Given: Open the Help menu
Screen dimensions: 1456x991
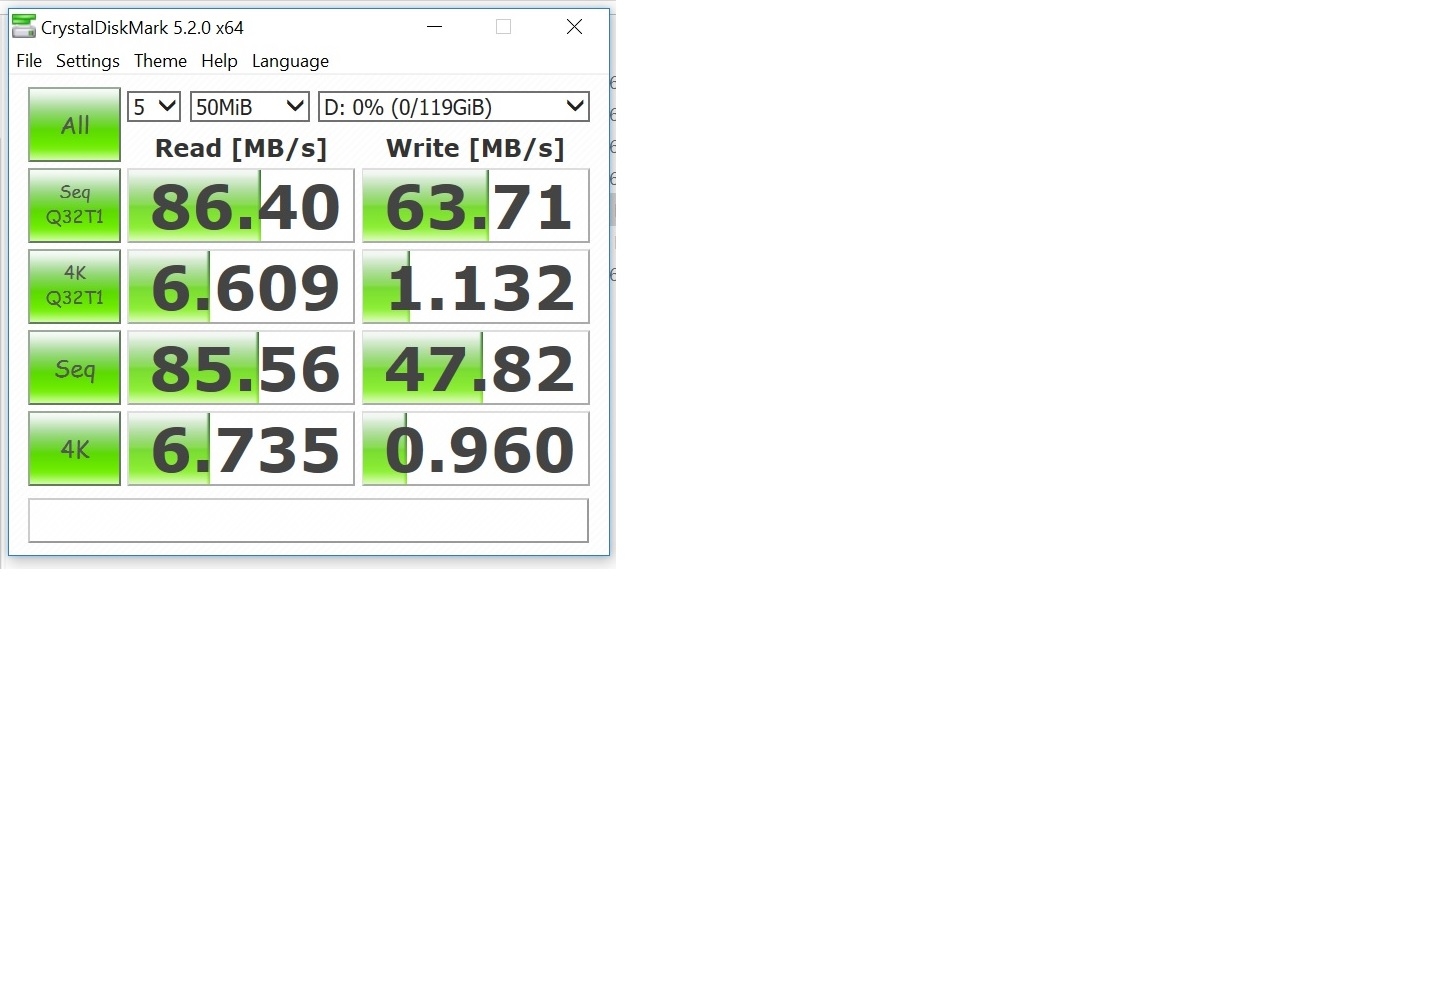Looking at the screenshot, I should [x=219, y=61].
